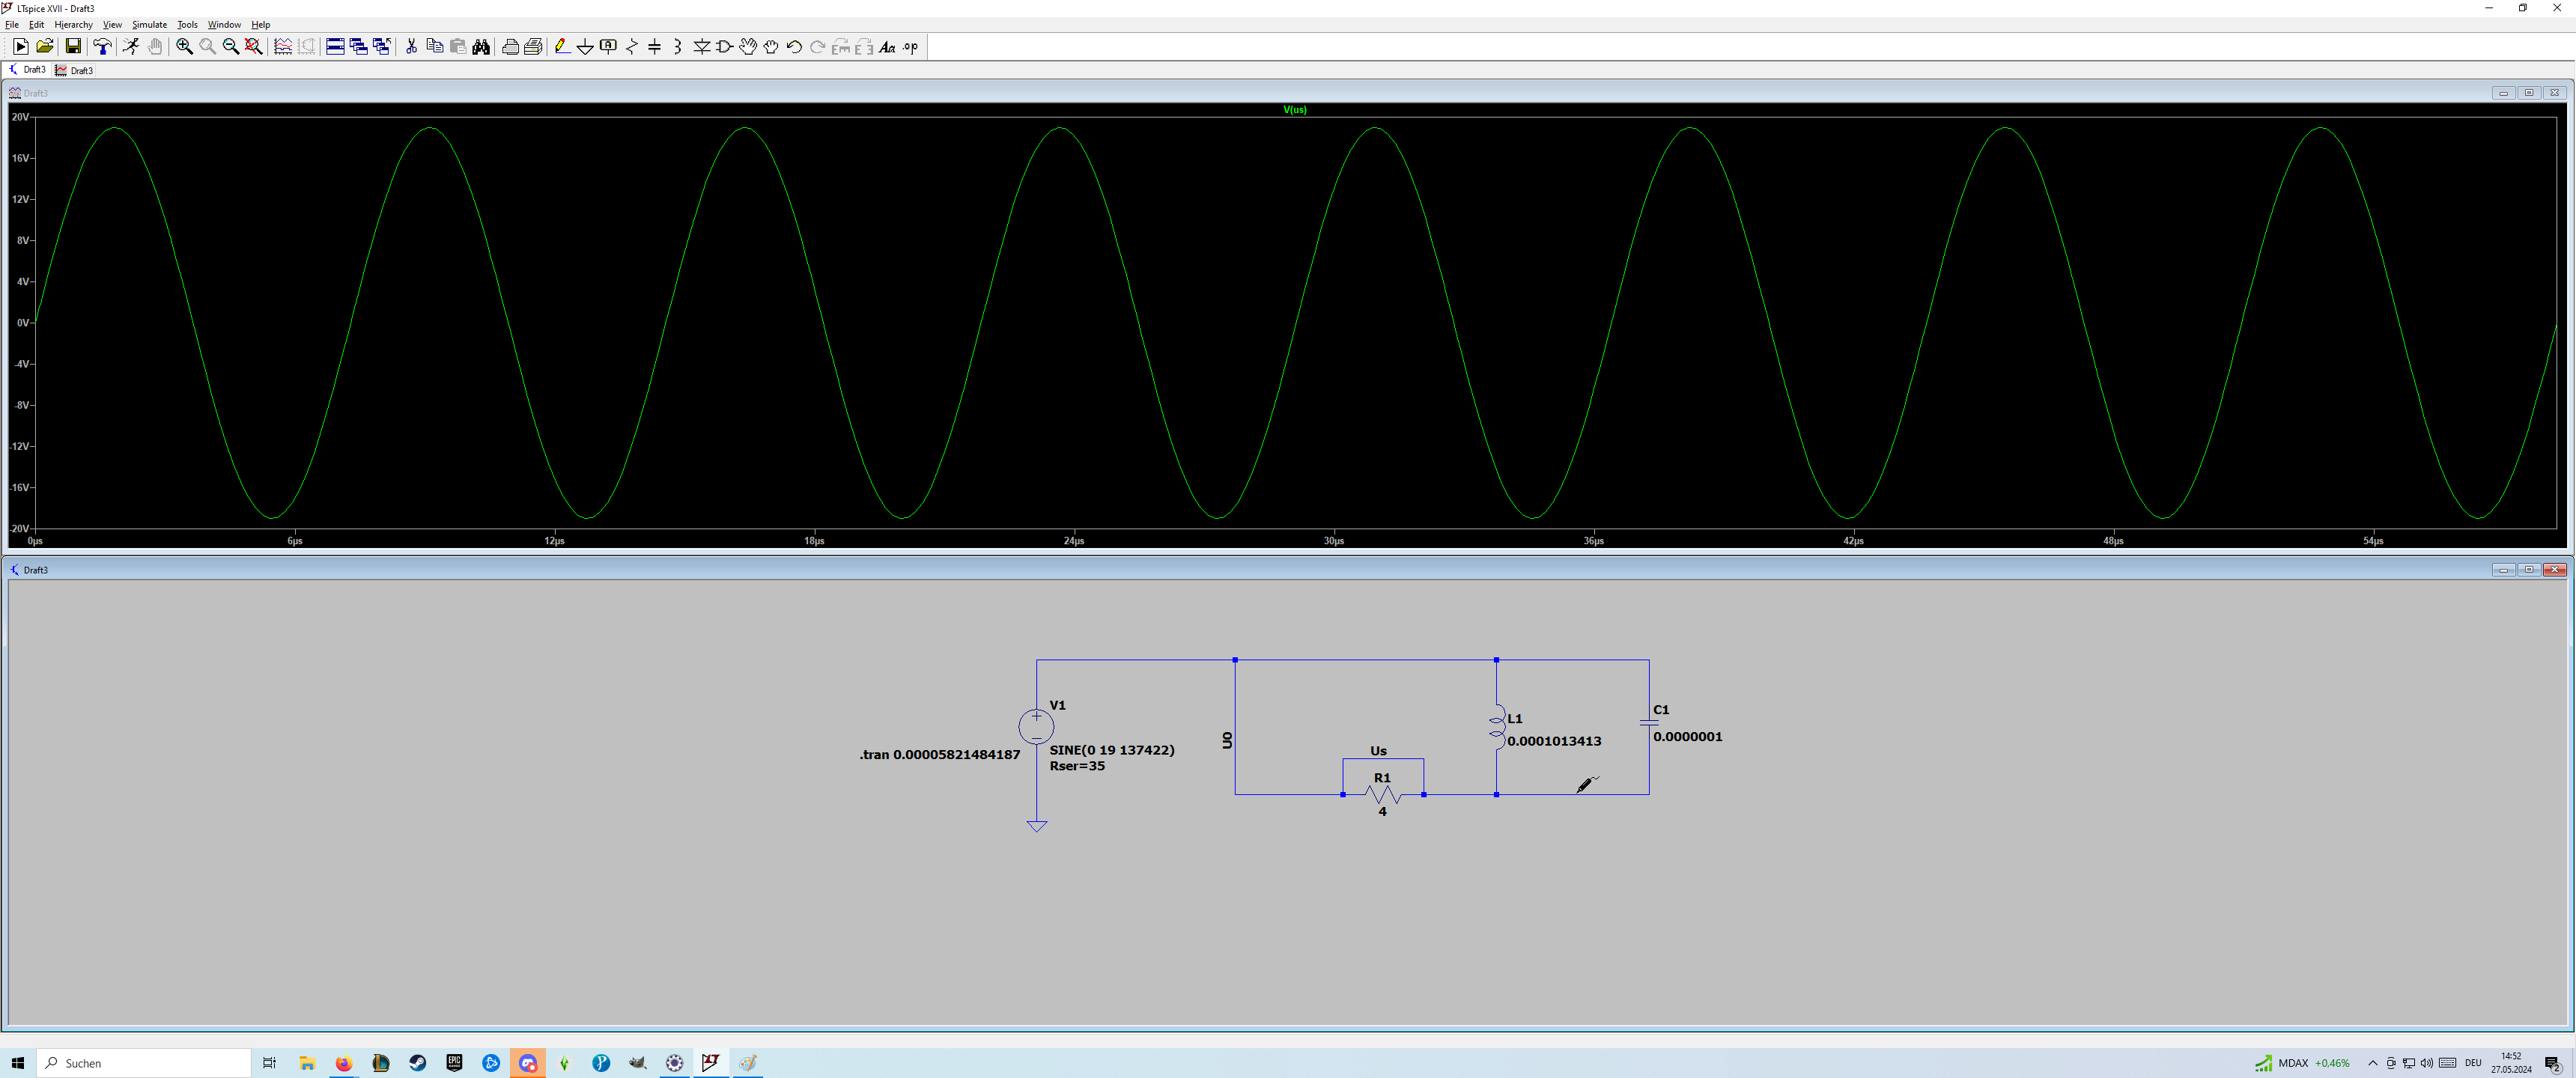The height and width of the screenshot is (1078, 2576).
Task: Click the Find binoculars icon
Action: pyautogui.click(x=481, y=47)
